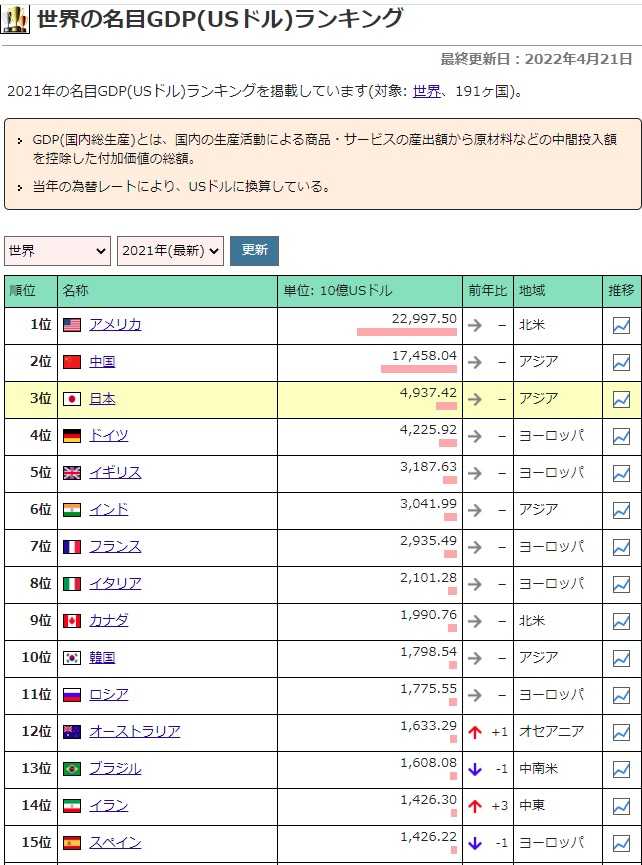Screen dimensions: 642x865
Task: Show the trend chart icon for カナダ
Action: click(621, 621)
